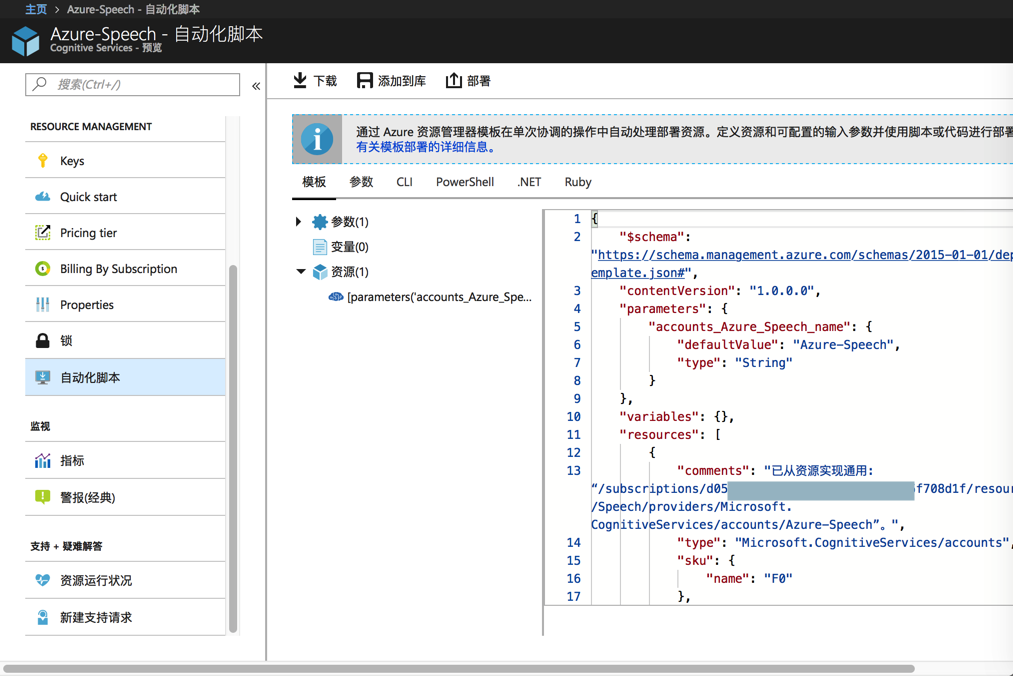The width and height of the screenshot is (1013, 676).
Task: Click the save disk icon for 添加到库
Action: point(365,80)
